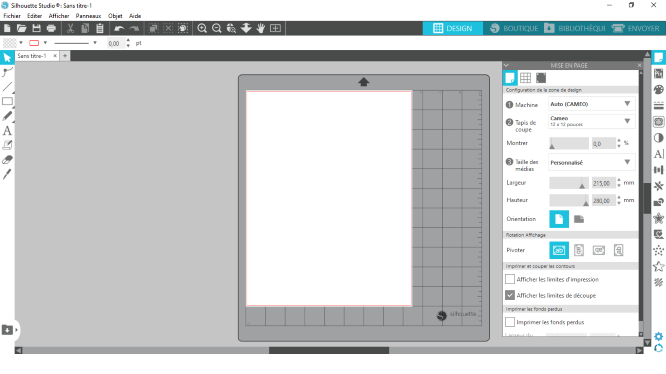Click the Undo arrow in toolbar
This screenshot has width=666, height=374.
[x=119, y=28]
